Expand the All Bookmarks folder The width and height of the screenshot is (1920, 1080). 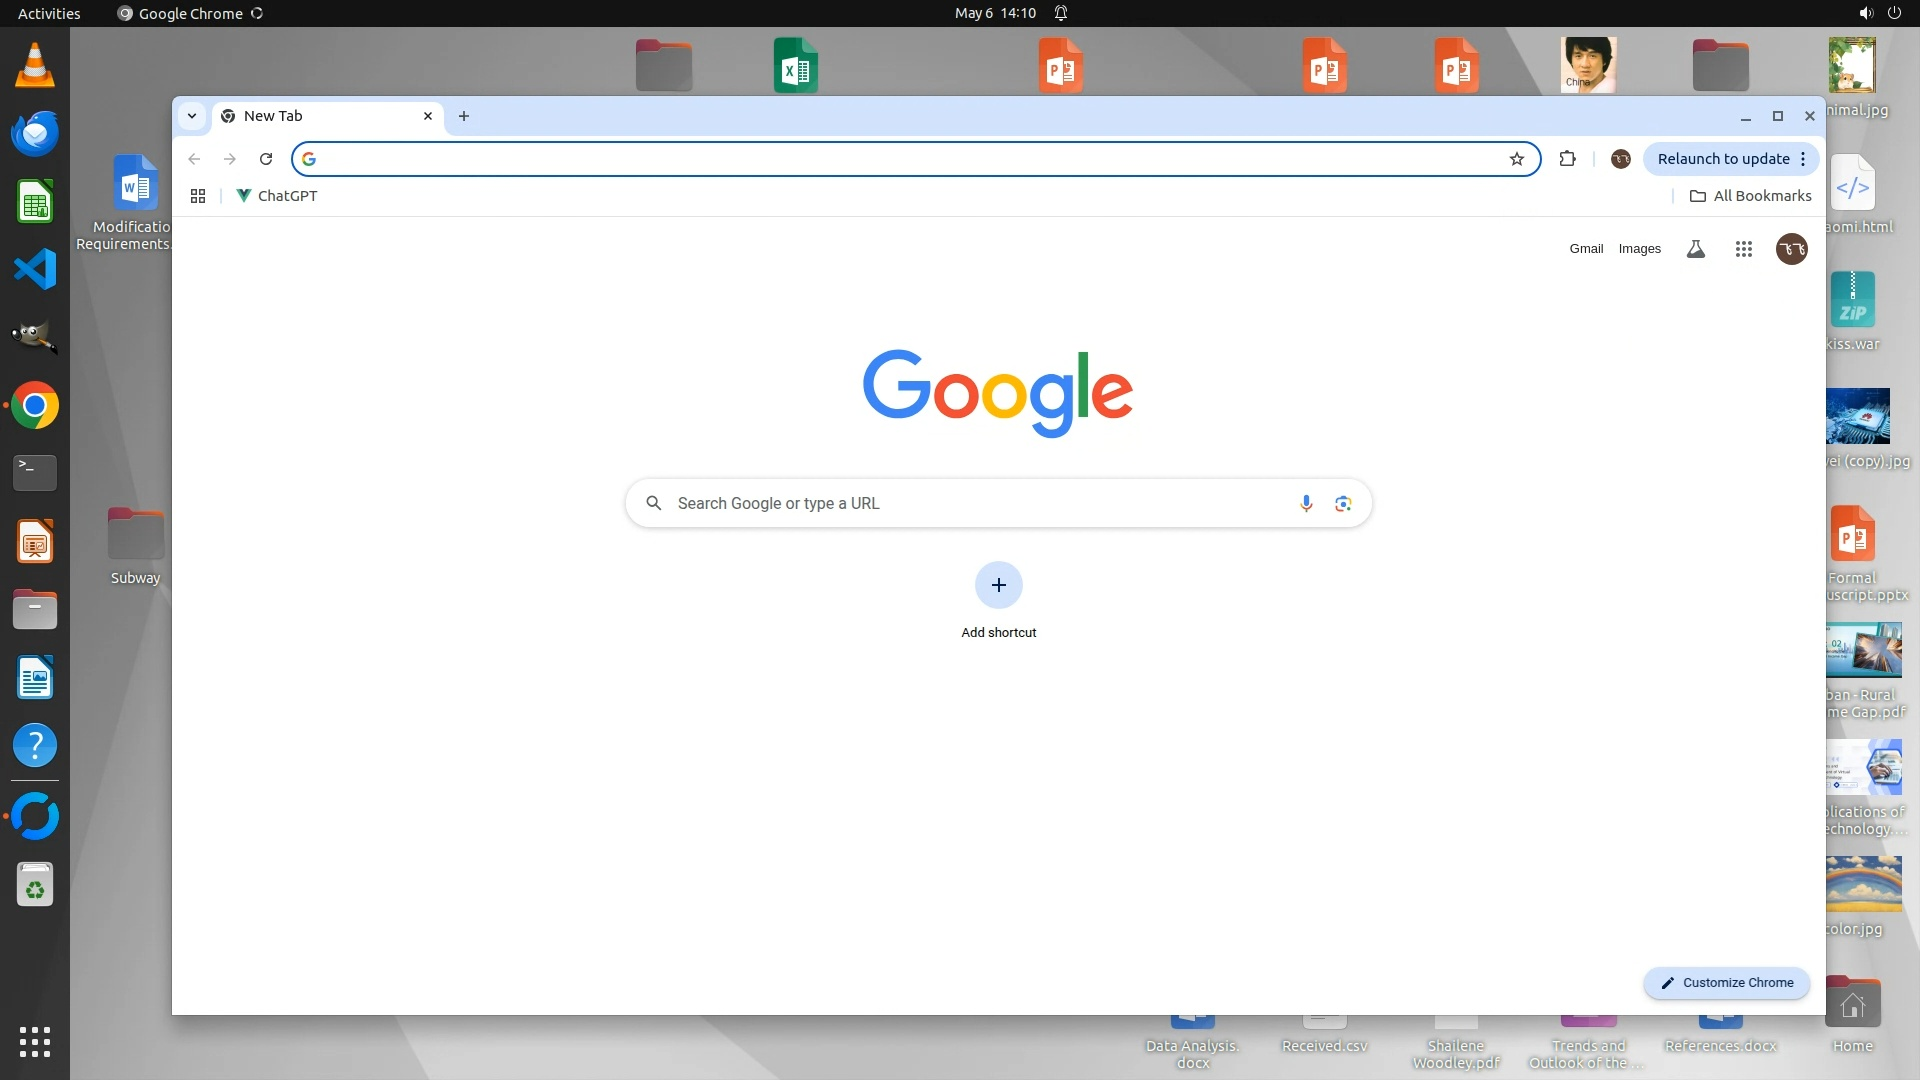pyautogui.click(x=1750, y=196)
